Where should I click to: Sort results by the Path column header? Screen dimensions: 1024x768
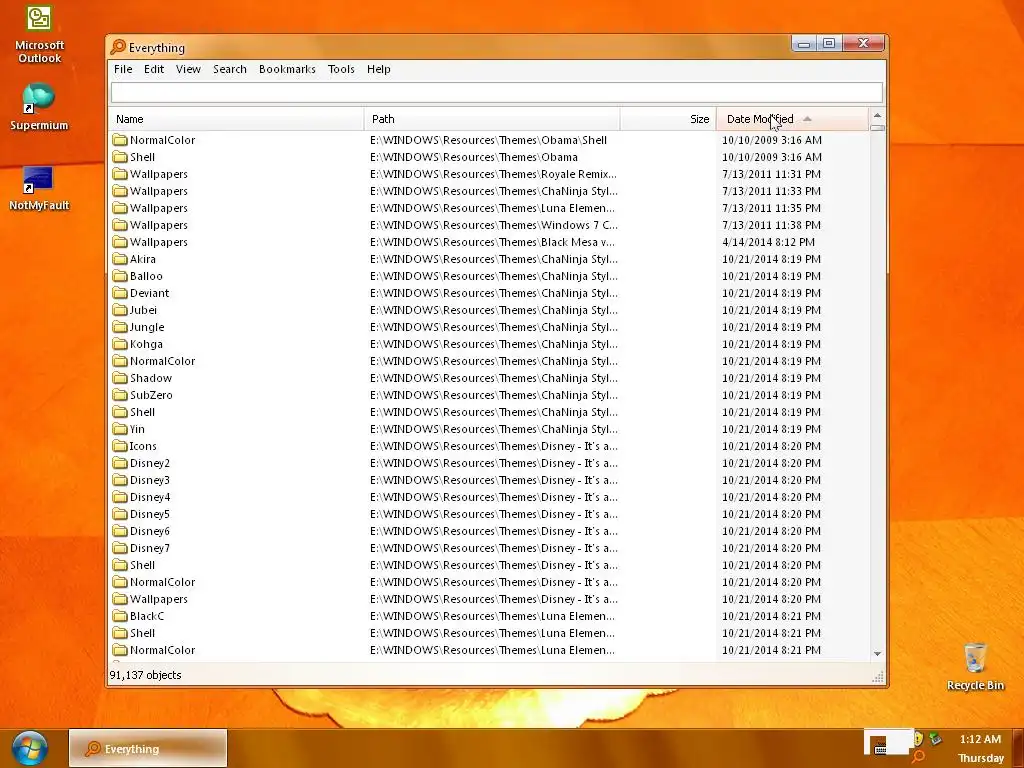[492, 119]
